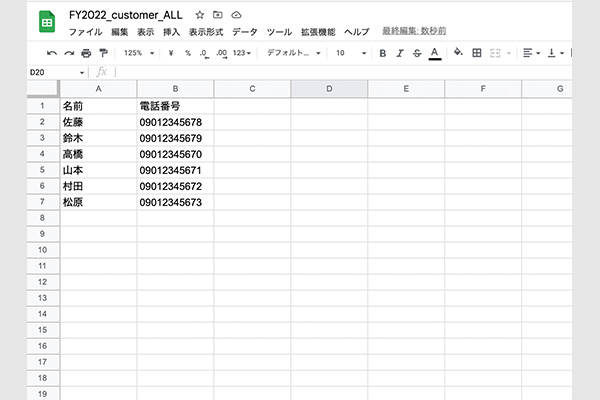Click the percent format button

[187, 53]
